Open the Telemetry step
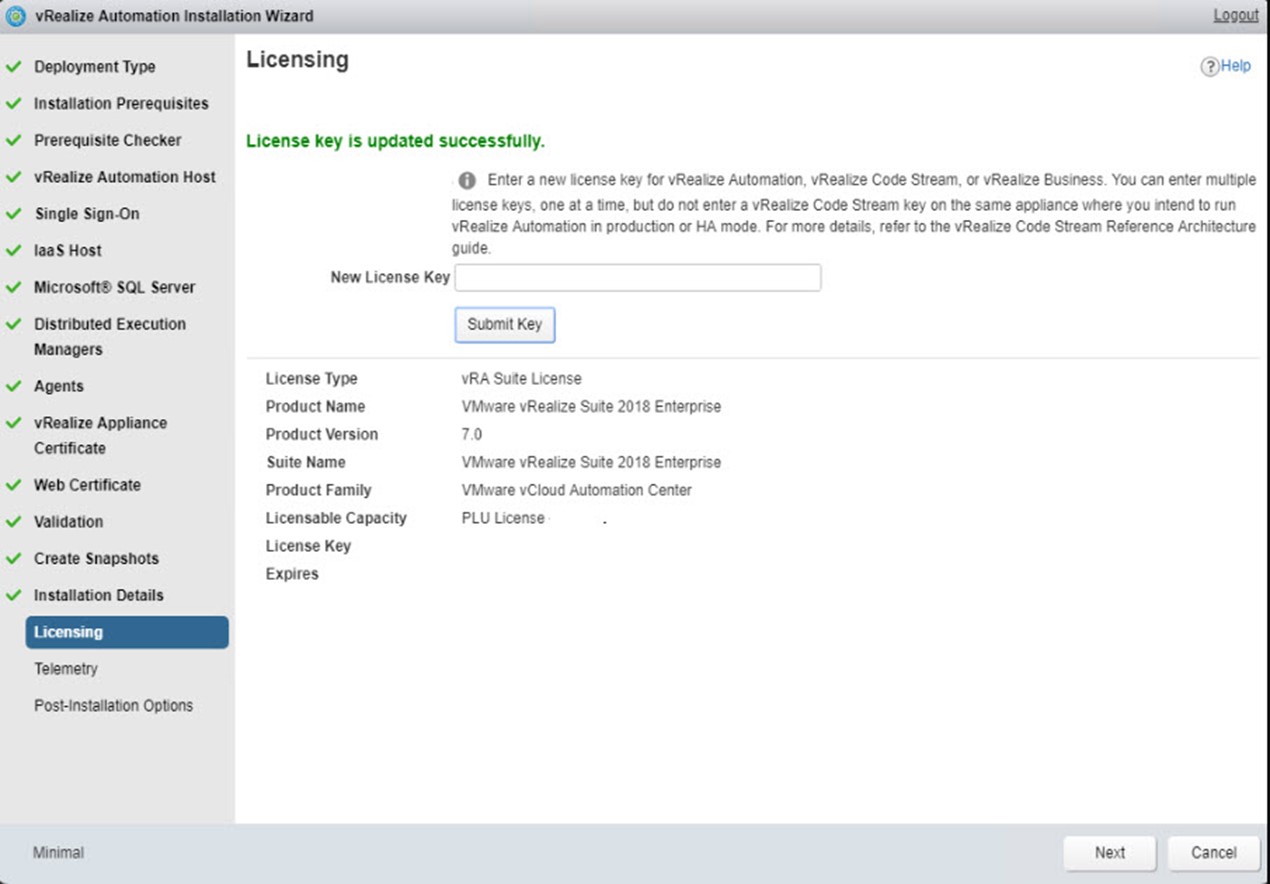 66,669
